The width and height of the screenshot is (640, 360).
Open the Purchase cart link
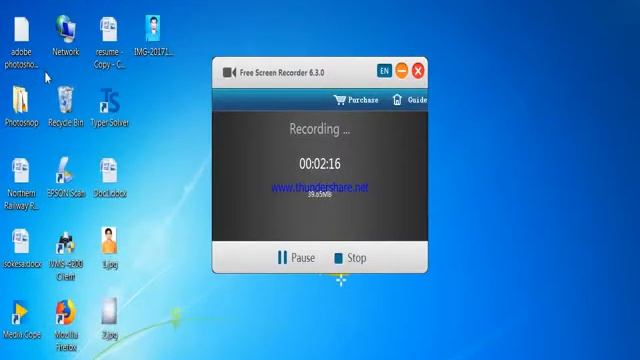tap(356, 100)
